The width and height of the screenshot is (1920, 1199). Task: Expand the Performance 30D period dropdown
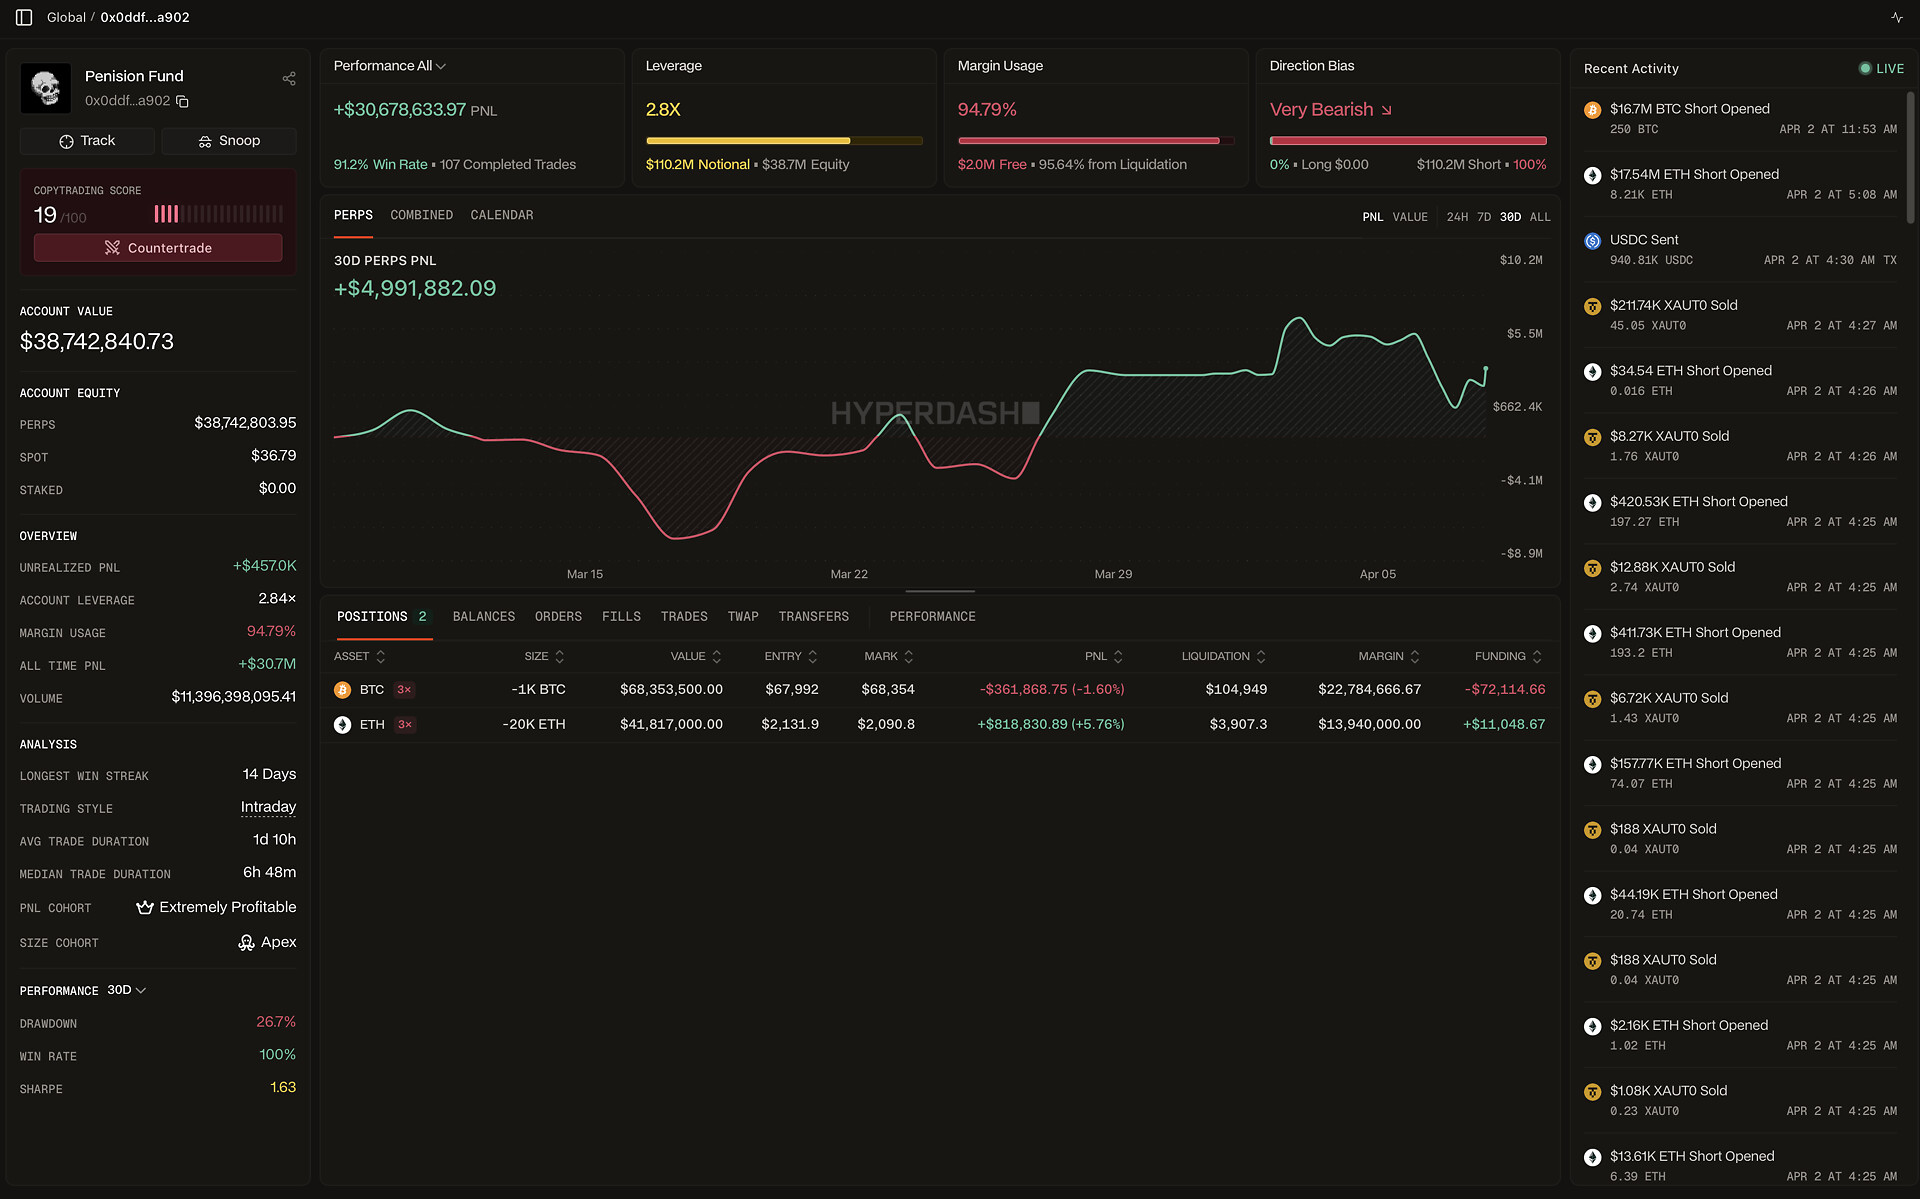pyautogui.click(x=127, y=990)
